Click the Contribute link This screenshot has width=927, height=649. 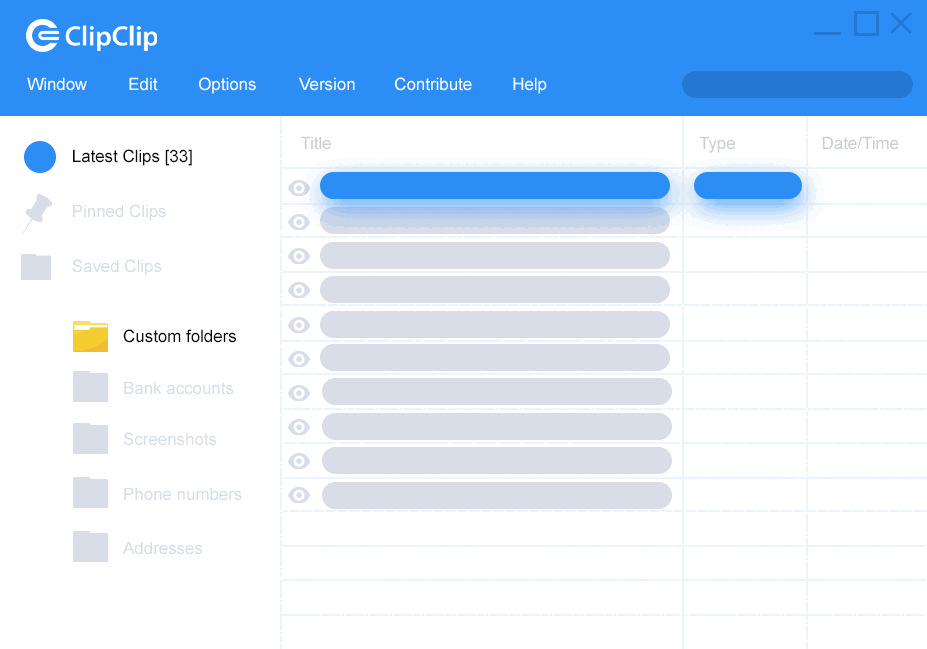[x=432, y=85]
